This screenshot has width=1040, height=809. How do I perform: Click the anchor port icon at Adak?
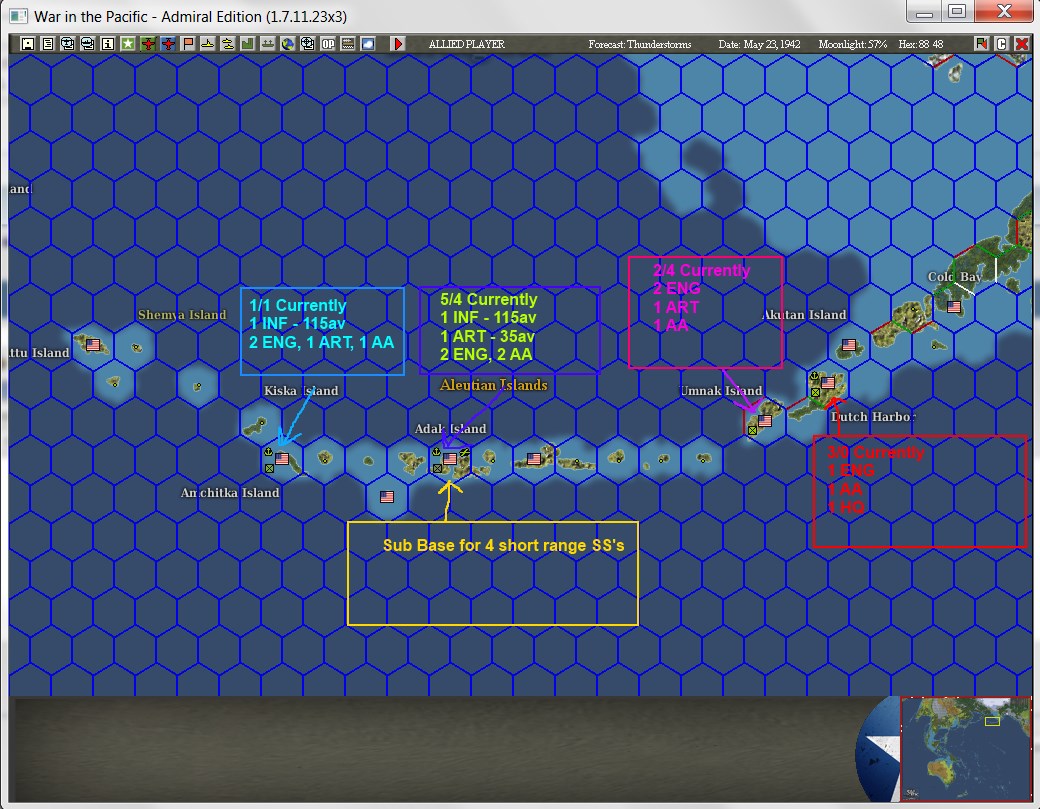click(436, 452)
